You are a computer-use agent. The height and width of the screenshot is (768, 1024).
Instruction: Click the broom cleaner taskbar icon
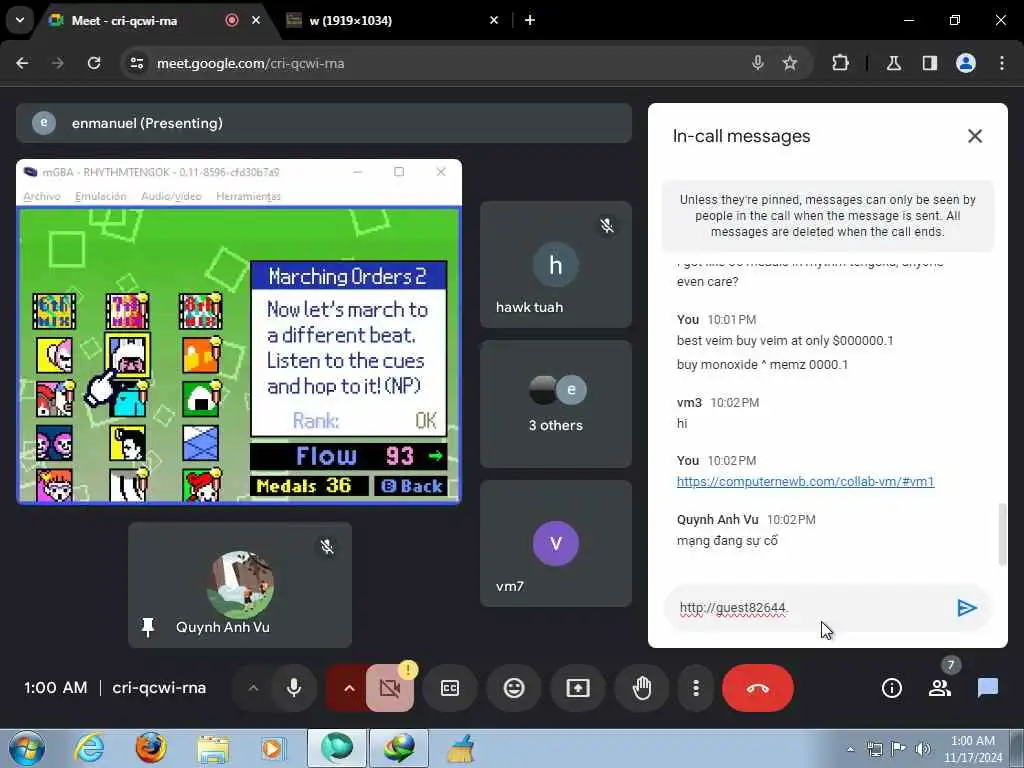point(460,748)
